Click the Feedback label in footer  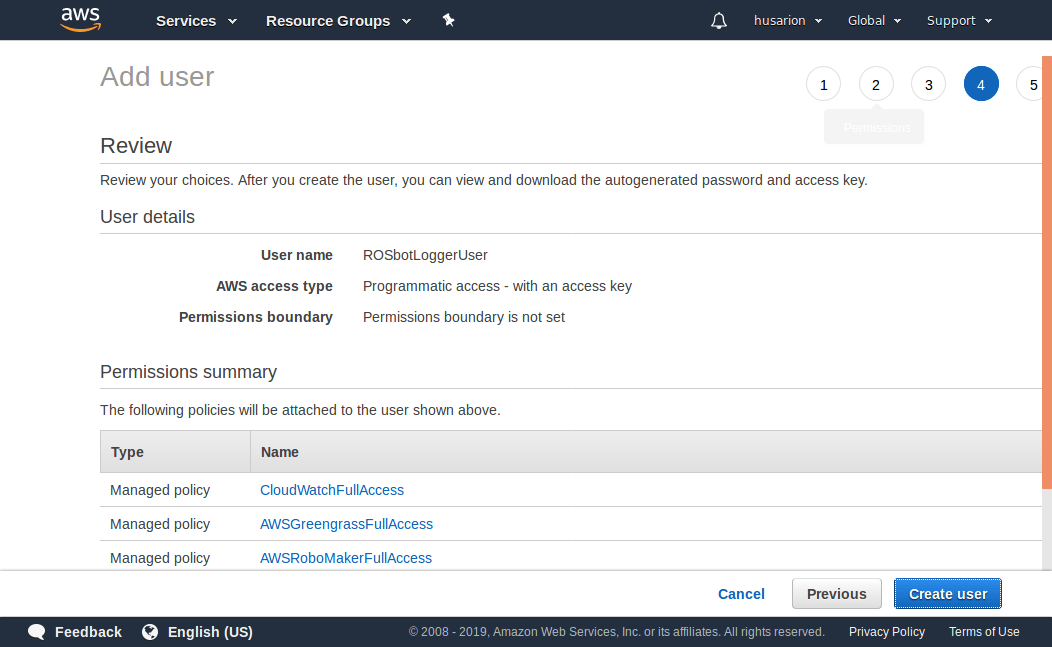[89, 632]
